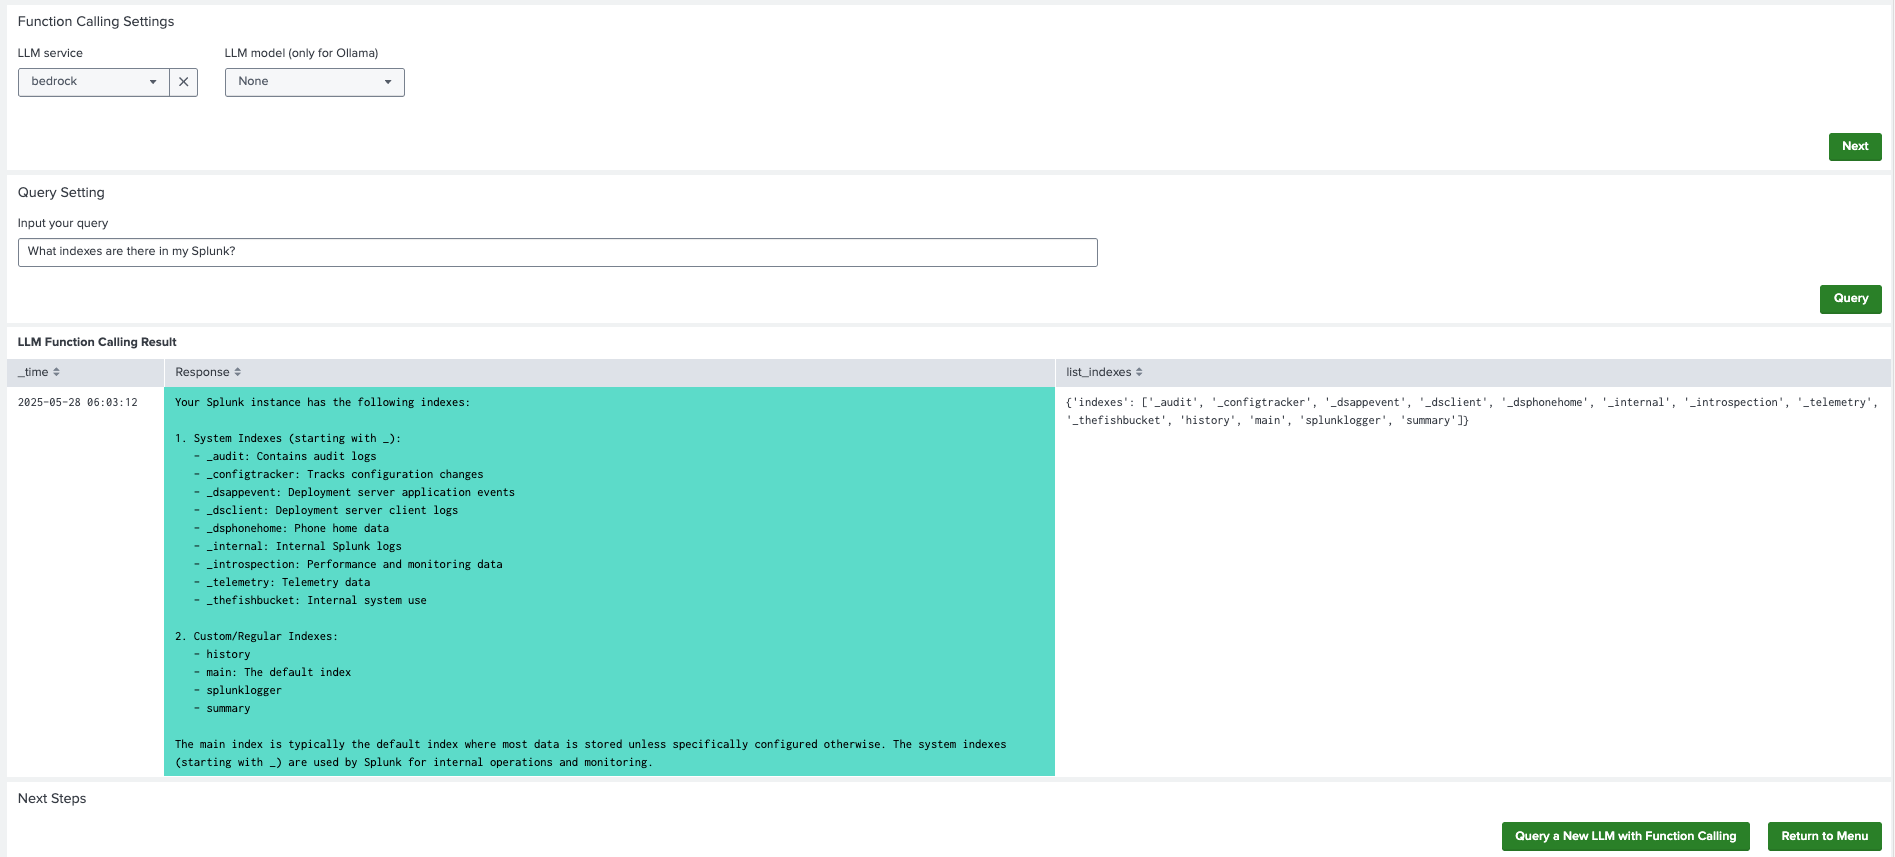The image size is (1895, 857).
Task: Click 'Your Splunk instance has the following indexes' text
Action: pos(322,402)
